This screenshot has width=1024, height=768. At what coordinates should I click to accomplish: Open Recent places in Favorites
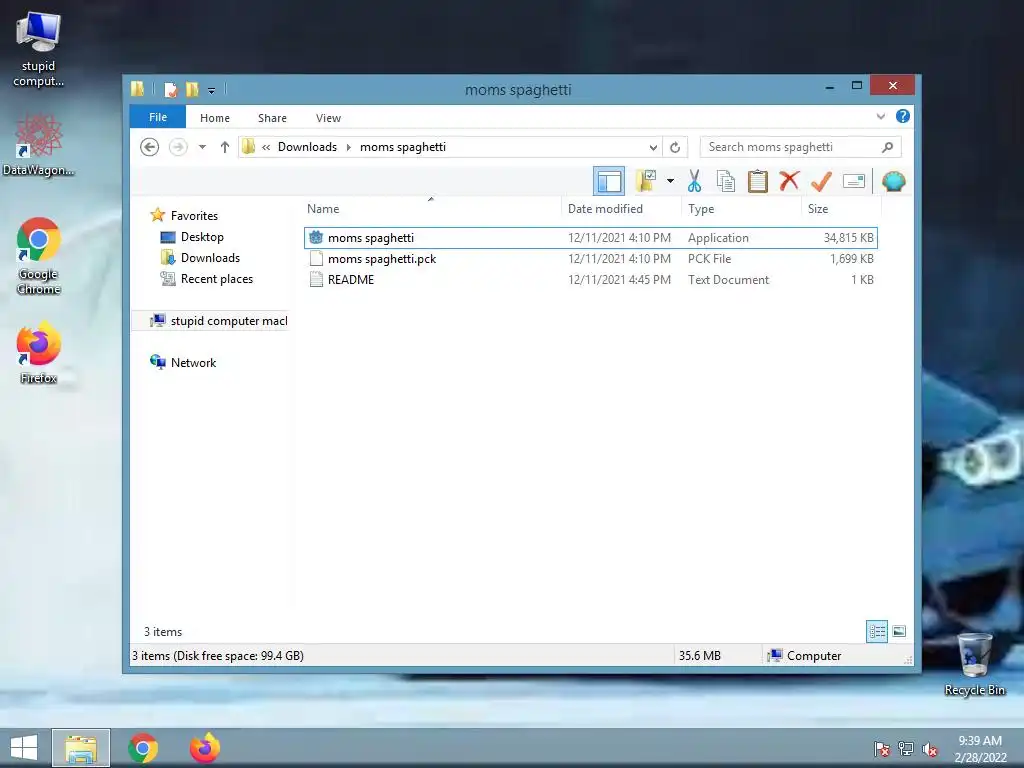click(217, 279)
